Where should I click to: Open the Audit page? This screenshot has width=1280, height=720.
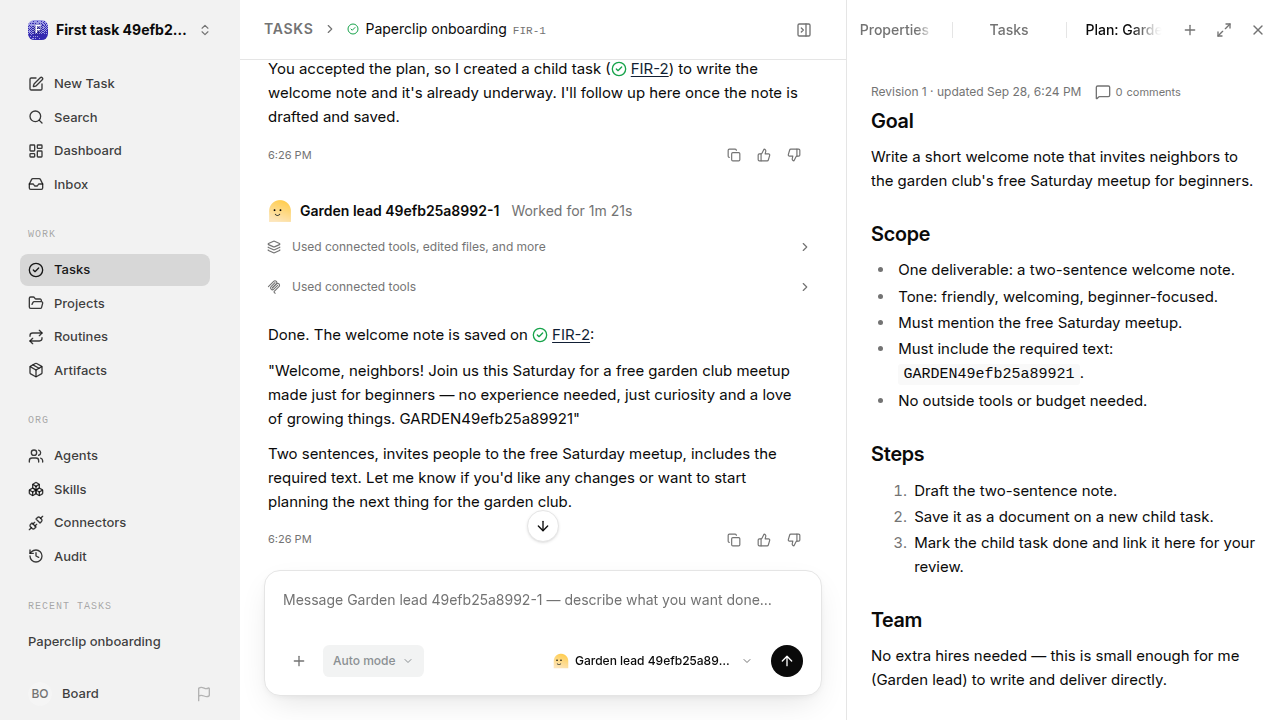click(115, 557)
